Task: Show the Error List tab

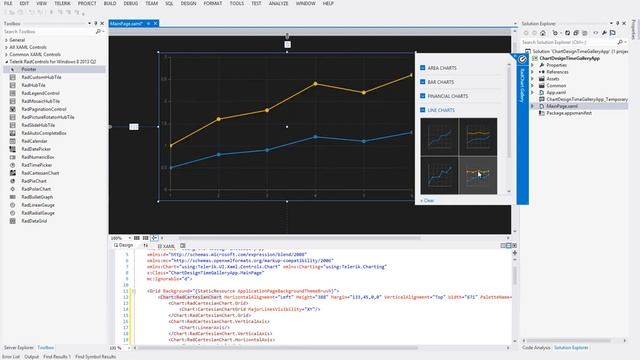Action: click(11, 357)
